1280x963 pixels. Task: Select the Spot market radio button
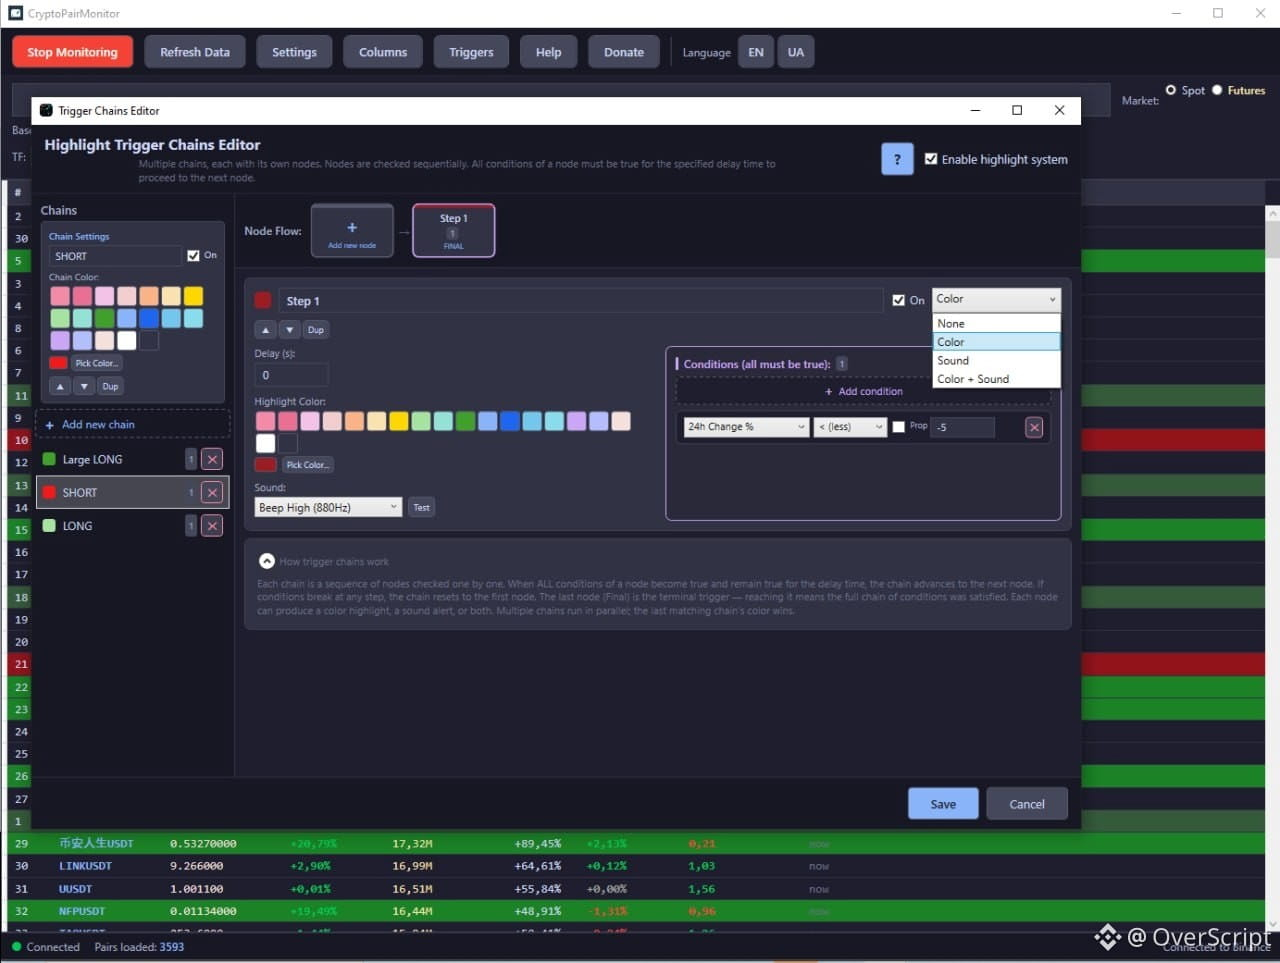tap(1171, 90)
